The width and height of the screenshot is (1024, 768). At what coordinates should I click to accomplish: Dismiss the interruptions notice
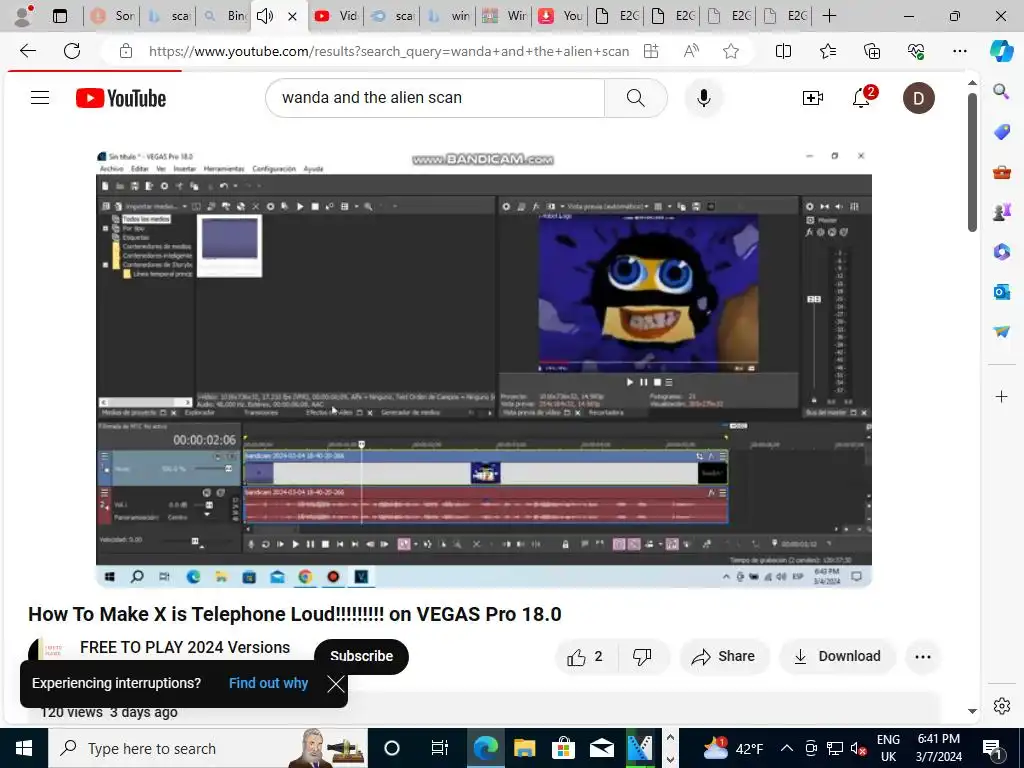click(x=336, y=684)
